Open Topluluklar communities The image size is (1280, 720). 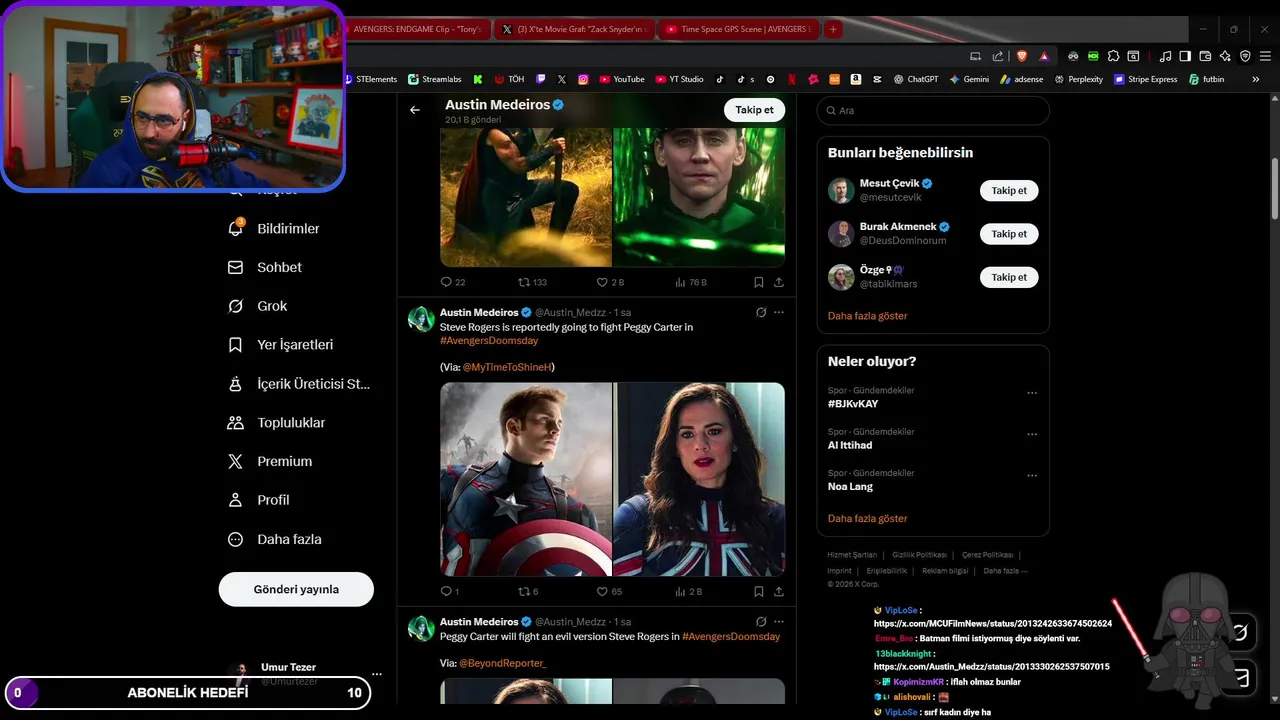coord(276,423)
